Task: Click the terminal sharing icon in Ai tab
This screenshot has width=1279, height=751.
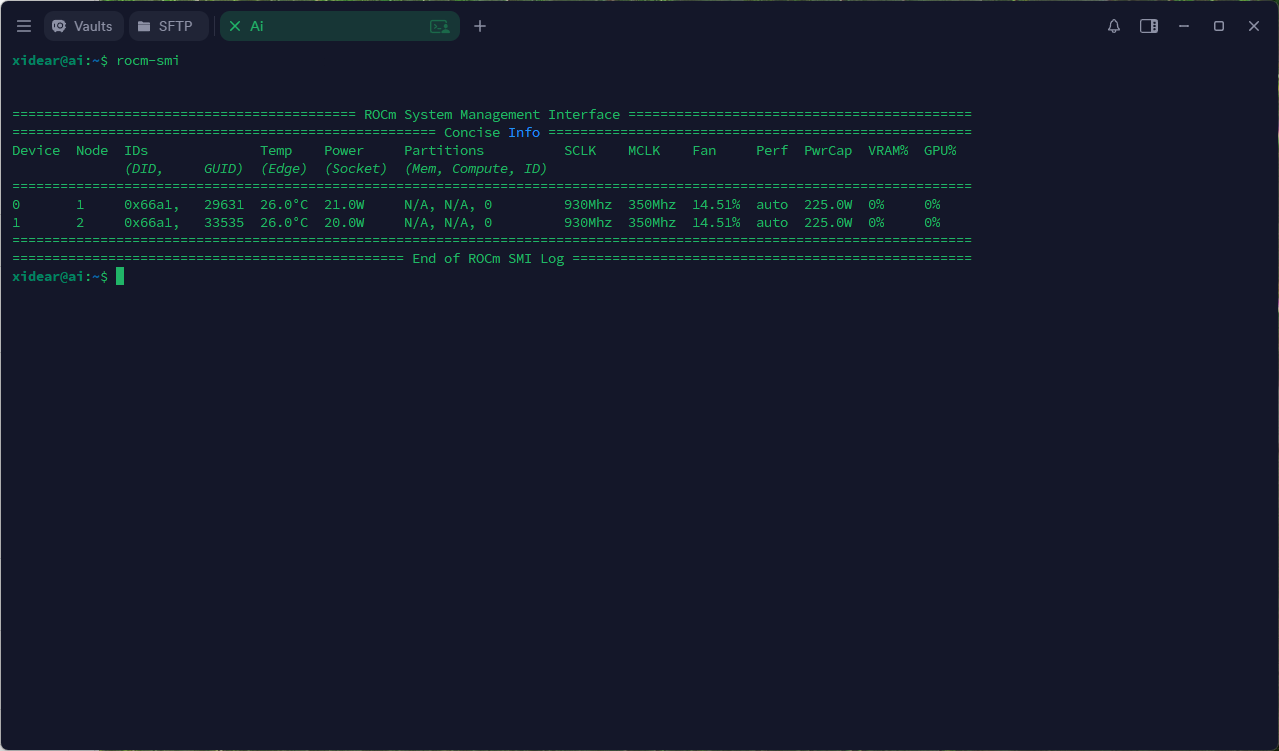Action: [439, 27]
